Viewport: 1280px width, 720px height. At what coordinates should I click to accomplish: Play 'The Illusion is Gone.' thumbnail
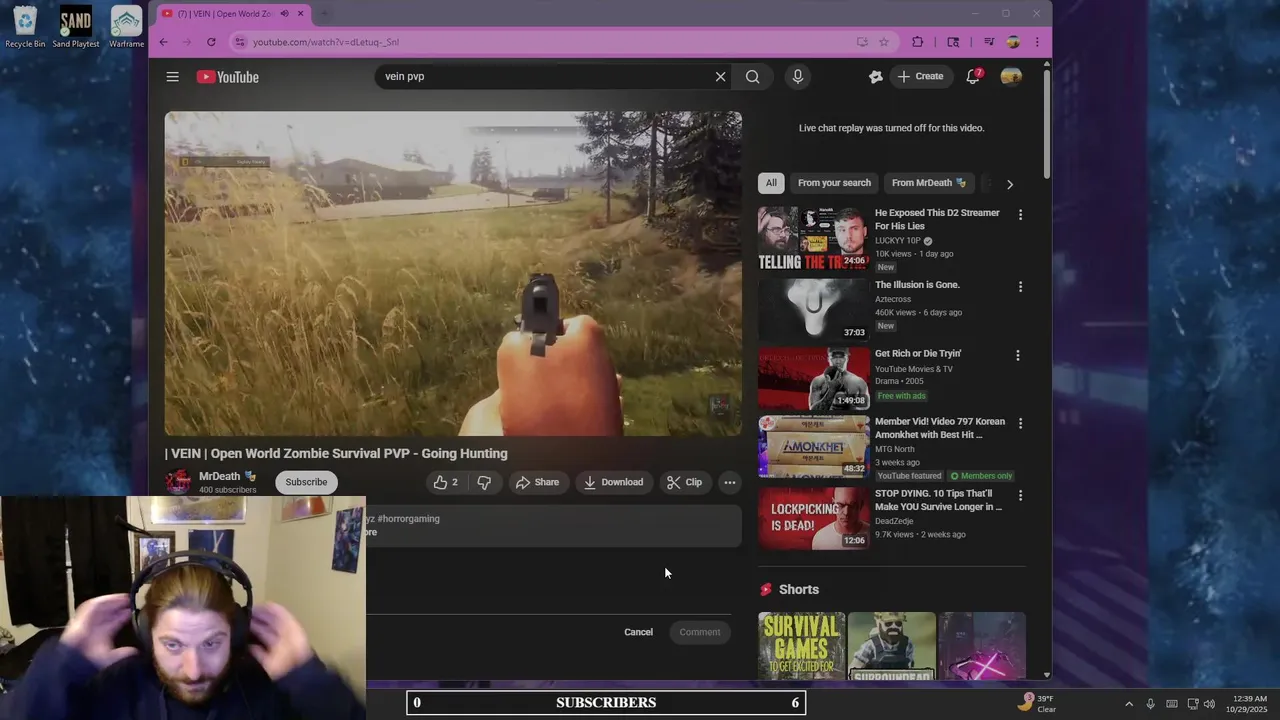click(x=813, y=309)
